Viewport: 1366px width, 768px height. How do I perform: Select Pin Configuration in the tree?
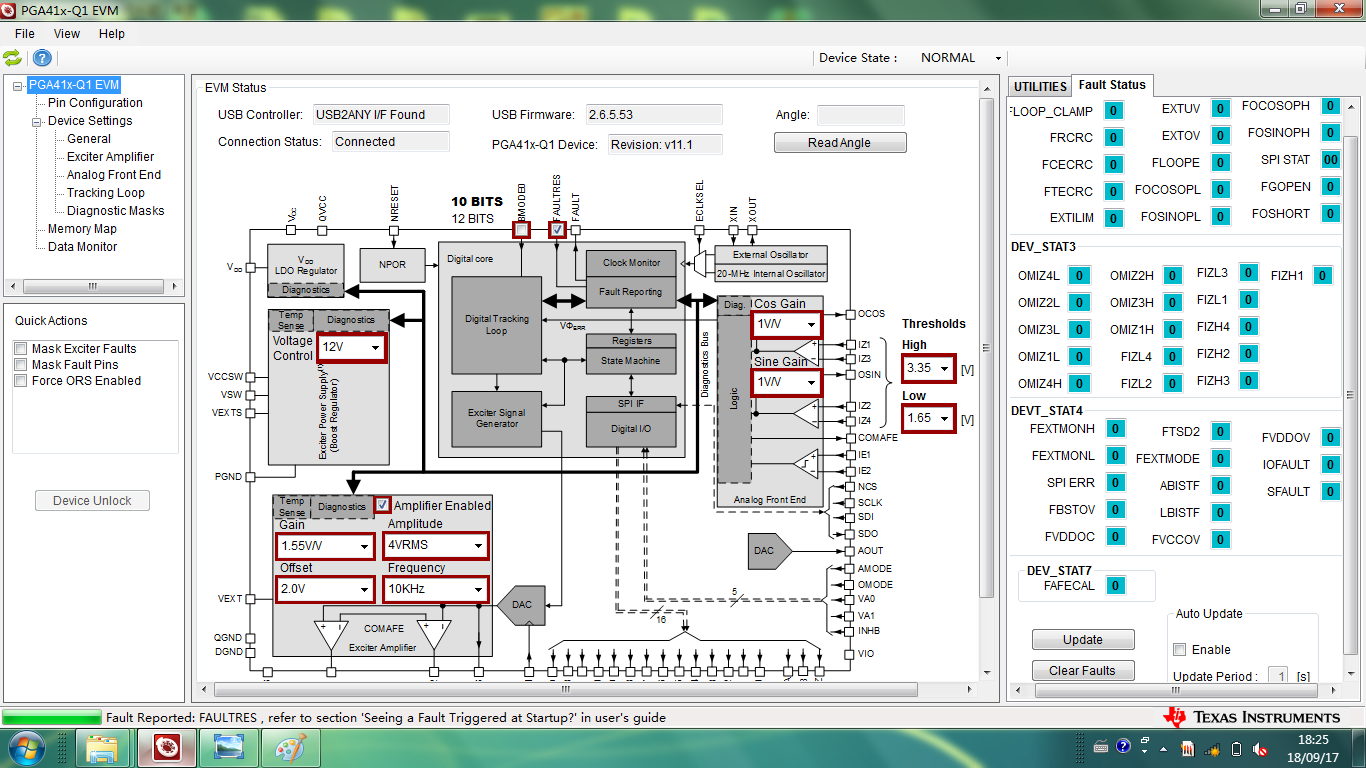95,103
